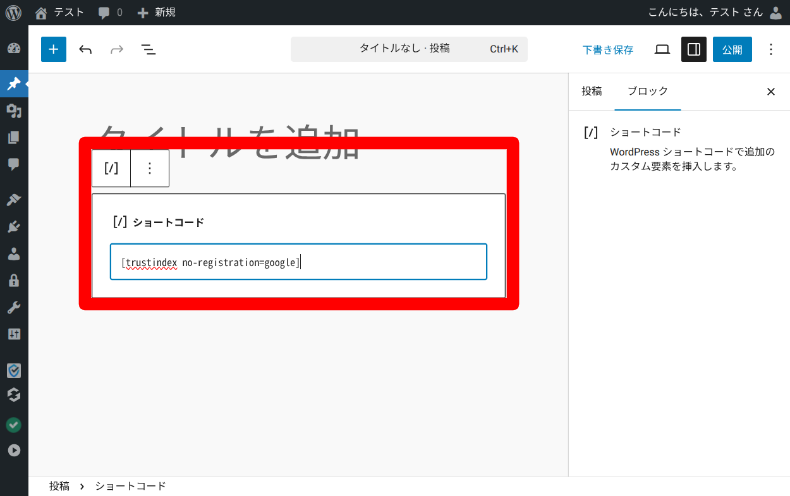790x496 pixels.
Task: Open the editor options three-dot menu
Action: (x=770, y=49)
